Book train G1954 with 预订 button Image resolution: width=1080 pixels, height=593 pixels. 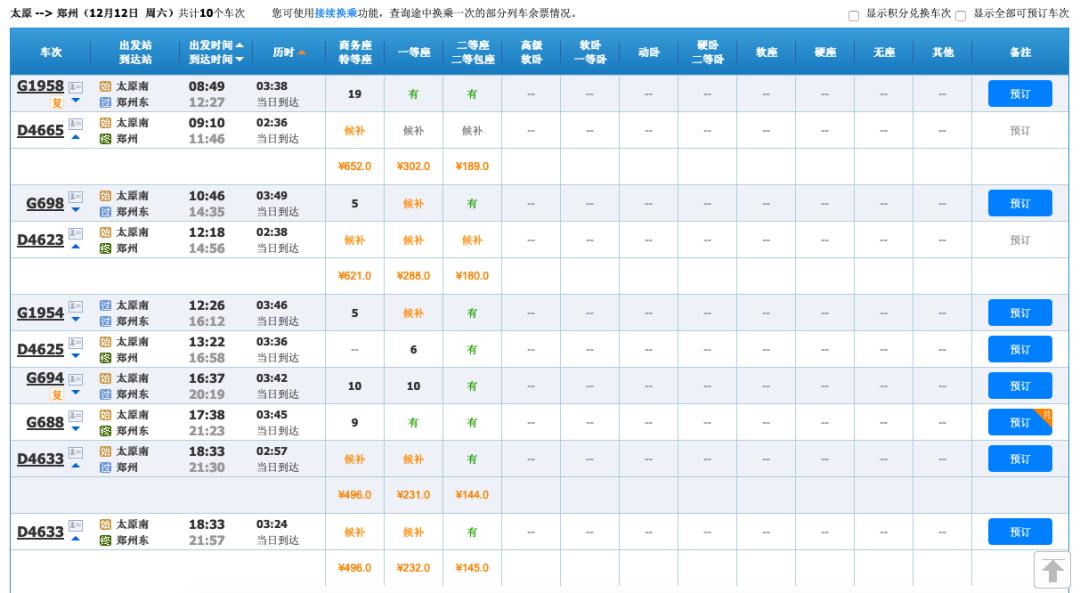click(1020, 313)
